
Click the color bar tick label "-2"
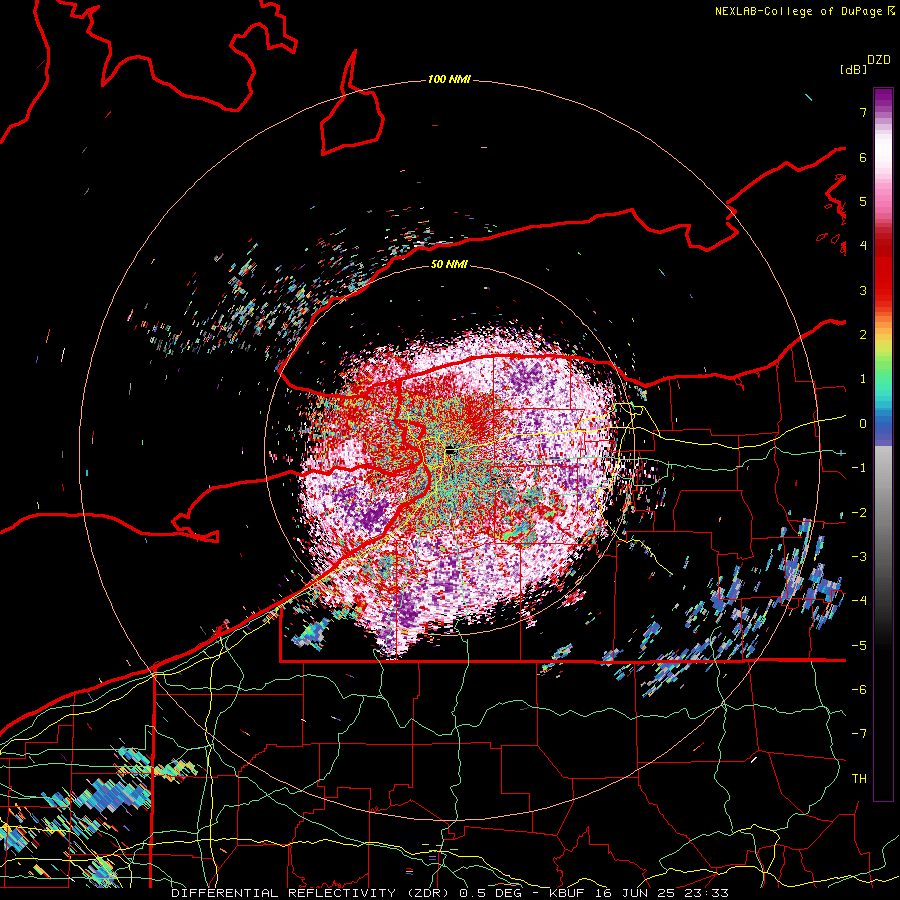(859, 513)
